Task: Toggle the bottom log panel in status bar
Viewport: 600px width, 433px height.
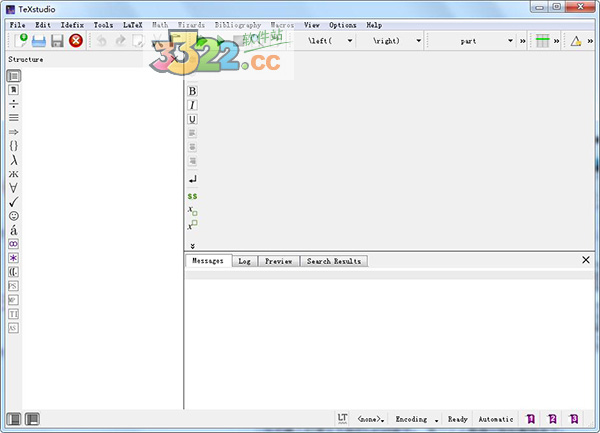Action: click(x=33, y=419)
